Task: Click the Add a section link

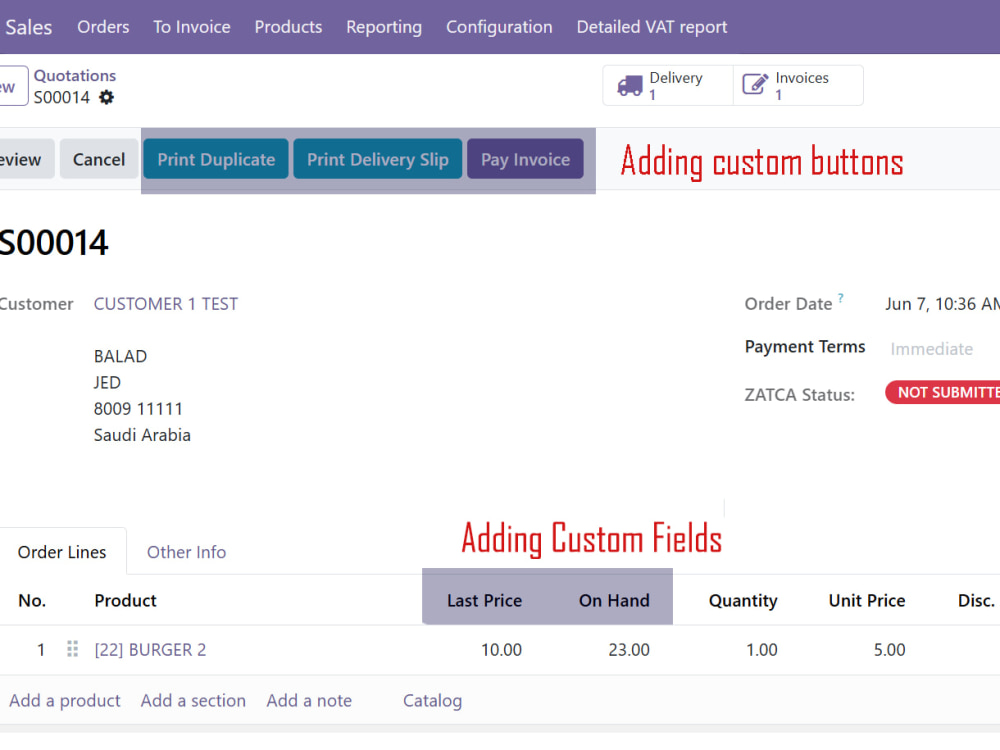Action: click(x=193, y=700)
